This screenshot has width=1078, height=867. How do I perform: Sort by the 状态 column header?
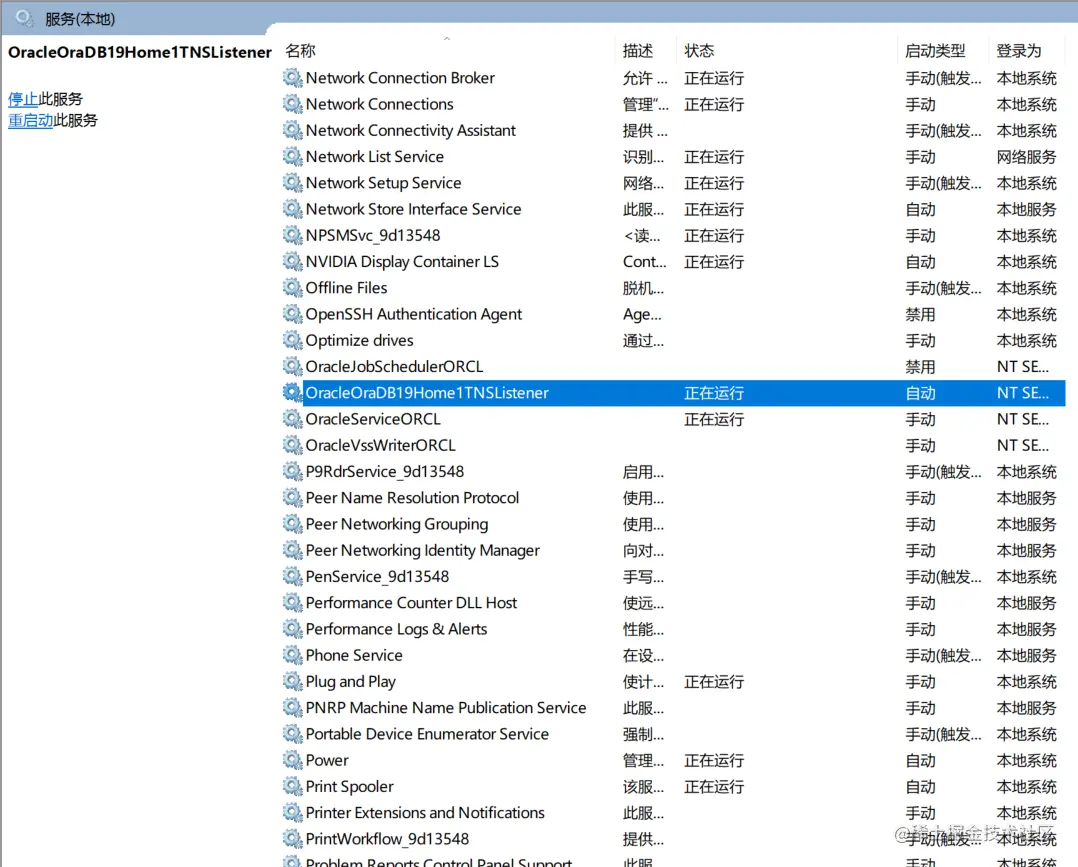coord(699,50)
